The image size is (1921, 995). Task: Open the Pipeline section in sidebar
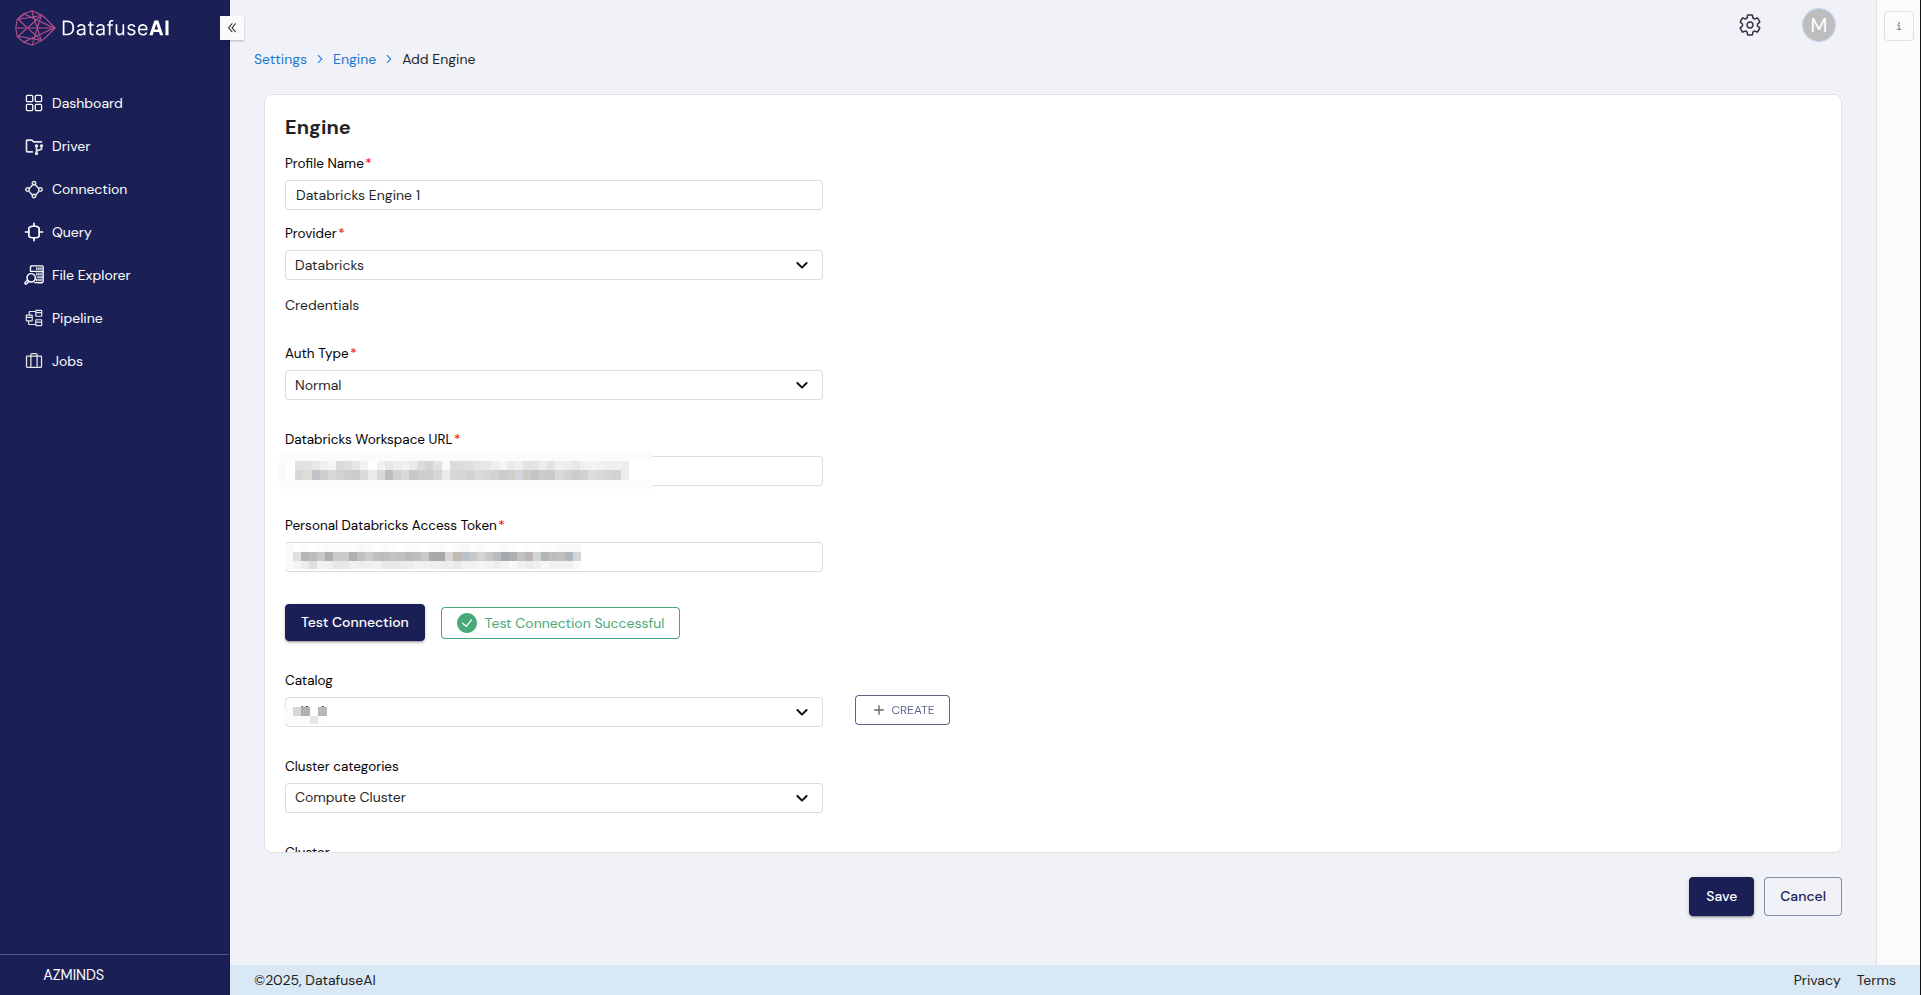(77, 318)
